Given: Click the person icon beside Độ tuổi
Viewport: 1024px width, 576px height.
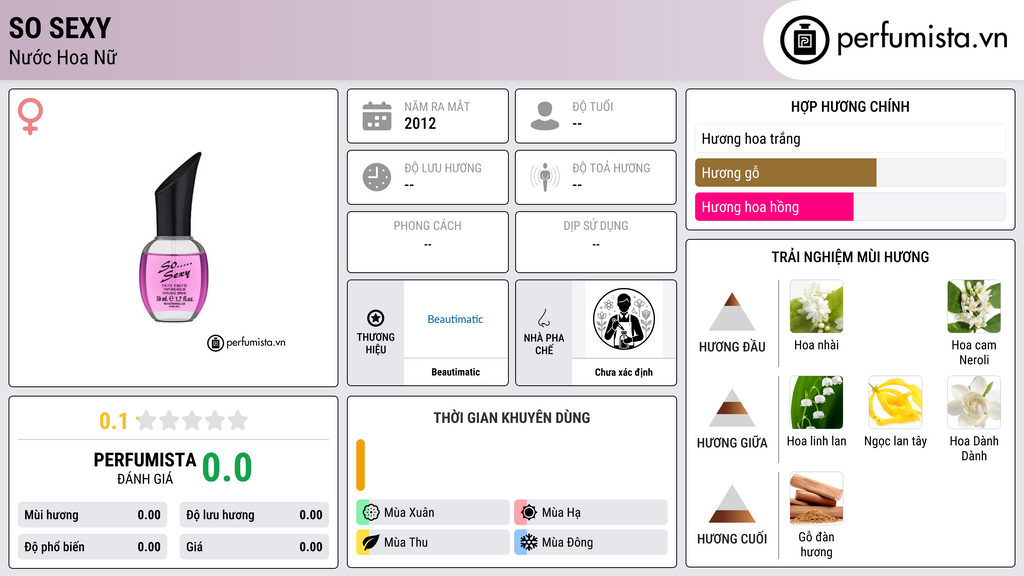Looking at the screenshot, I should coord(545,116).
